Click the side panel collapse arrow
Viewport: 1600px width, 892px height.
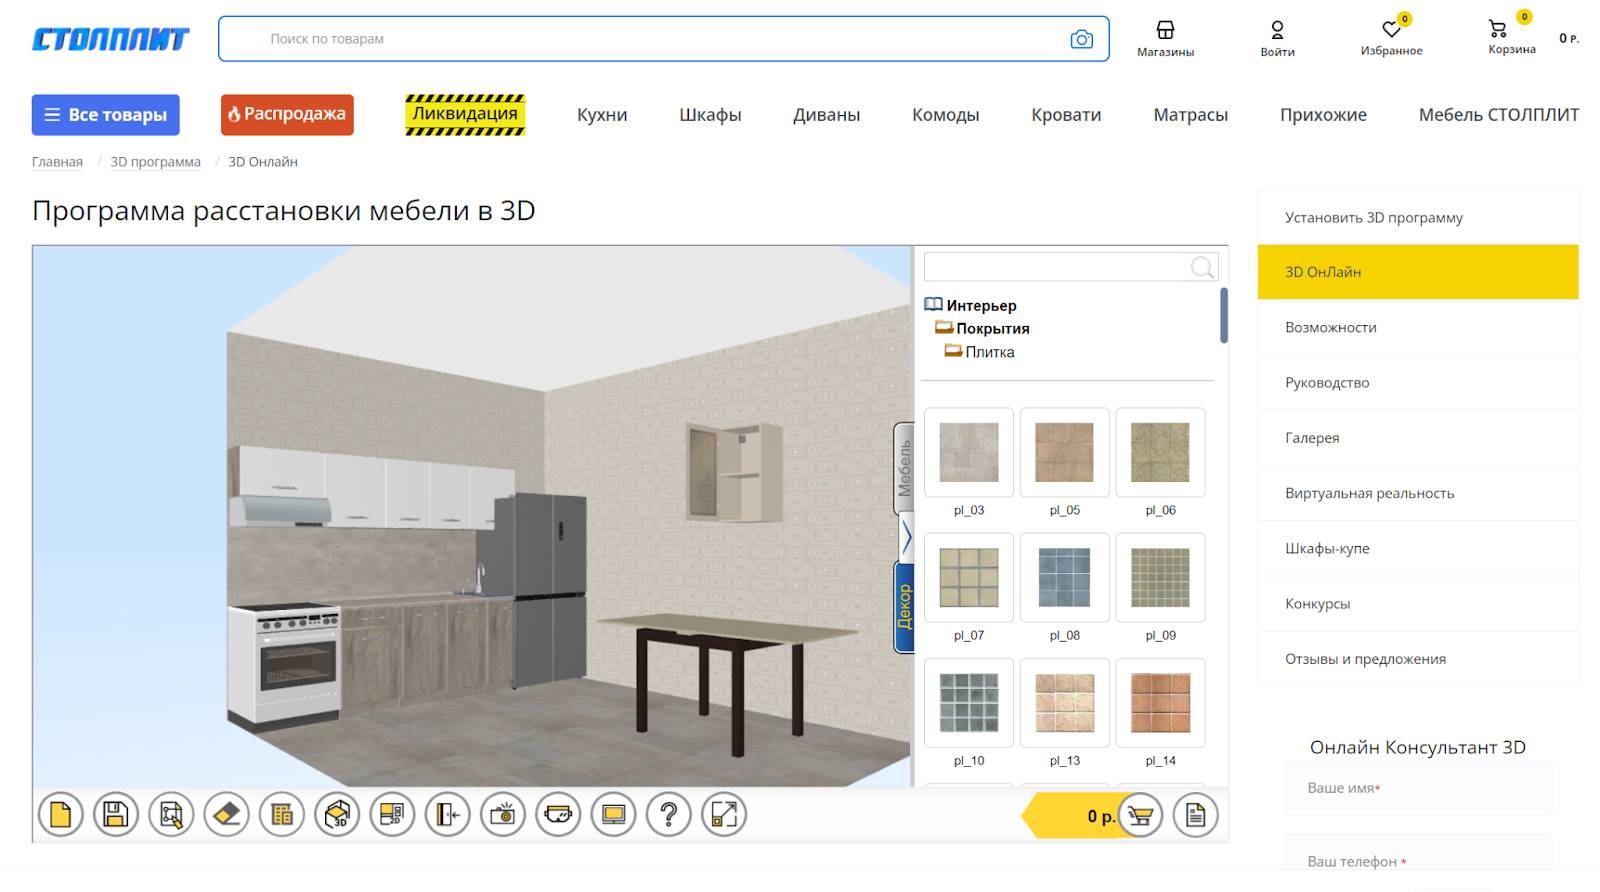pos(906,538)
